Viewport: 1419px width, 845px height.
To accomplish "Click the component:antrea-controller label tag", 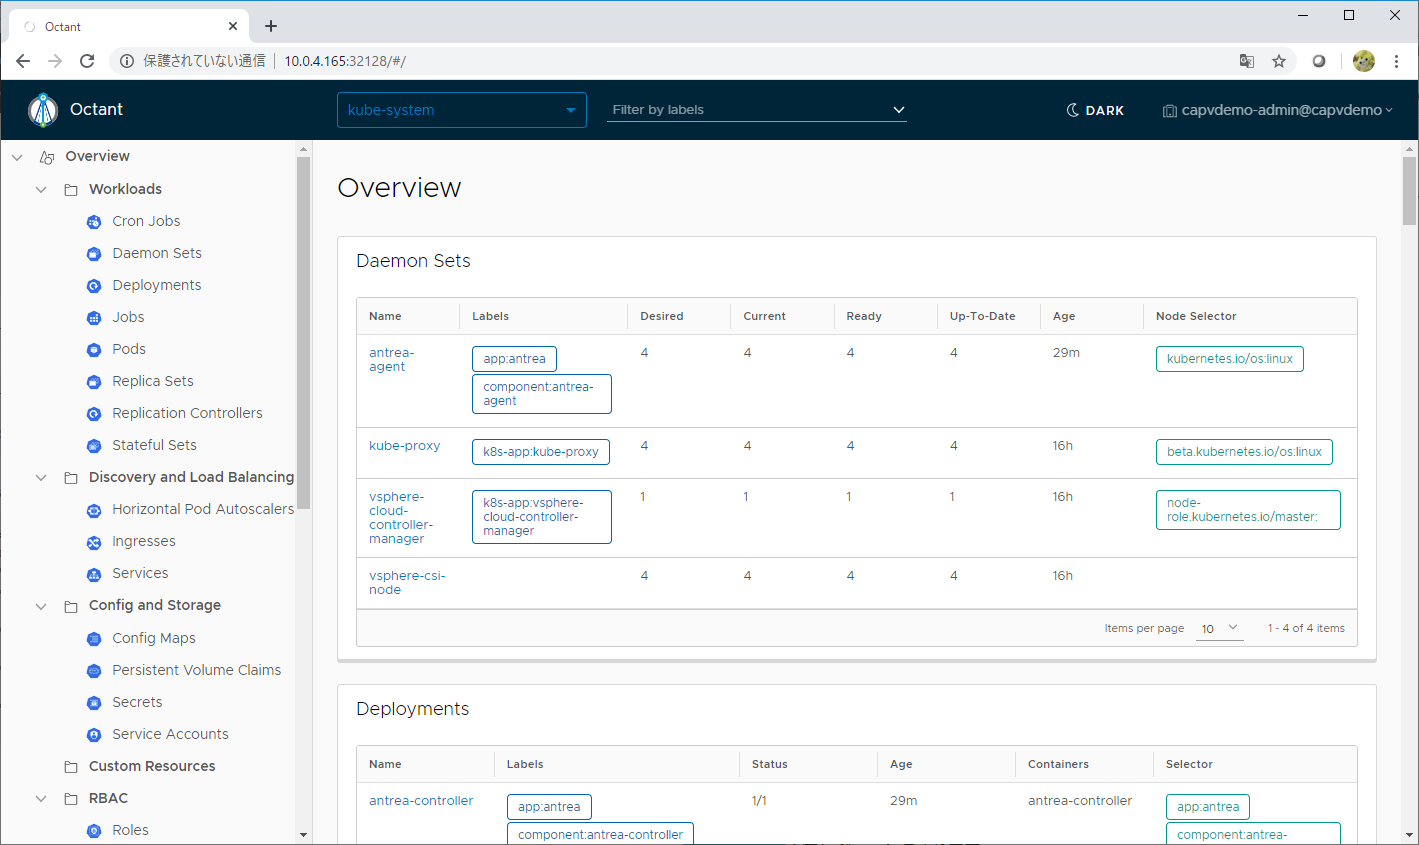I will (x=600, y=834).
